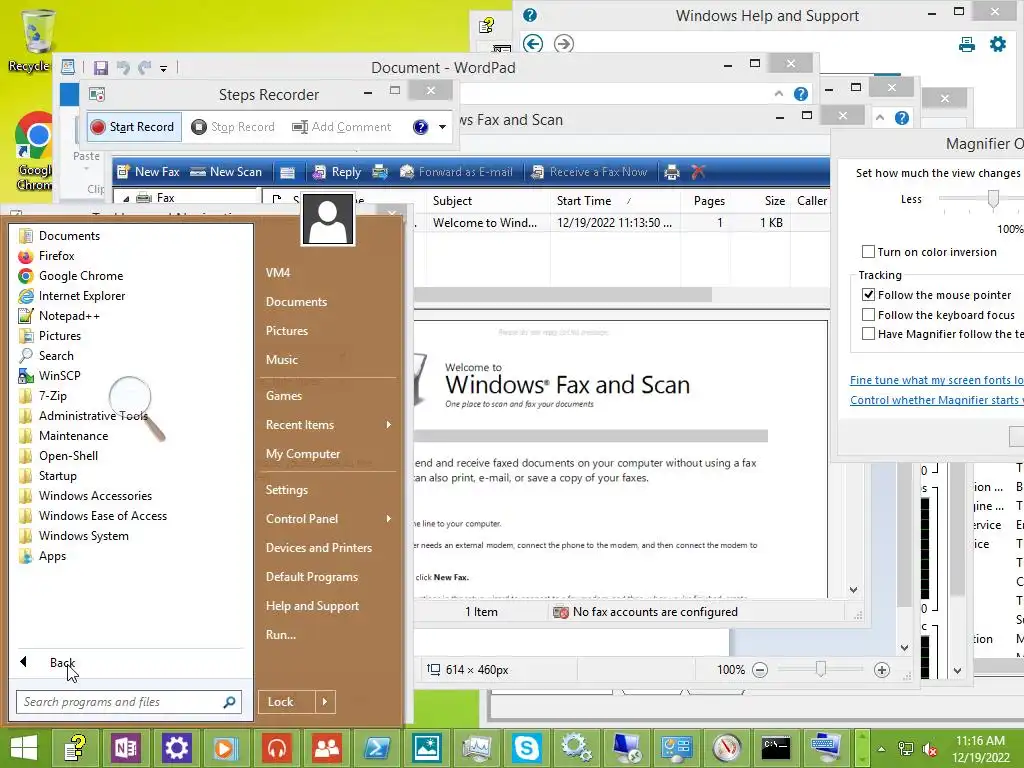The width and height of the screenshot is (1024, 768).
Task: Click Back in Start menu programs list
Action: [x=62, y=663]
